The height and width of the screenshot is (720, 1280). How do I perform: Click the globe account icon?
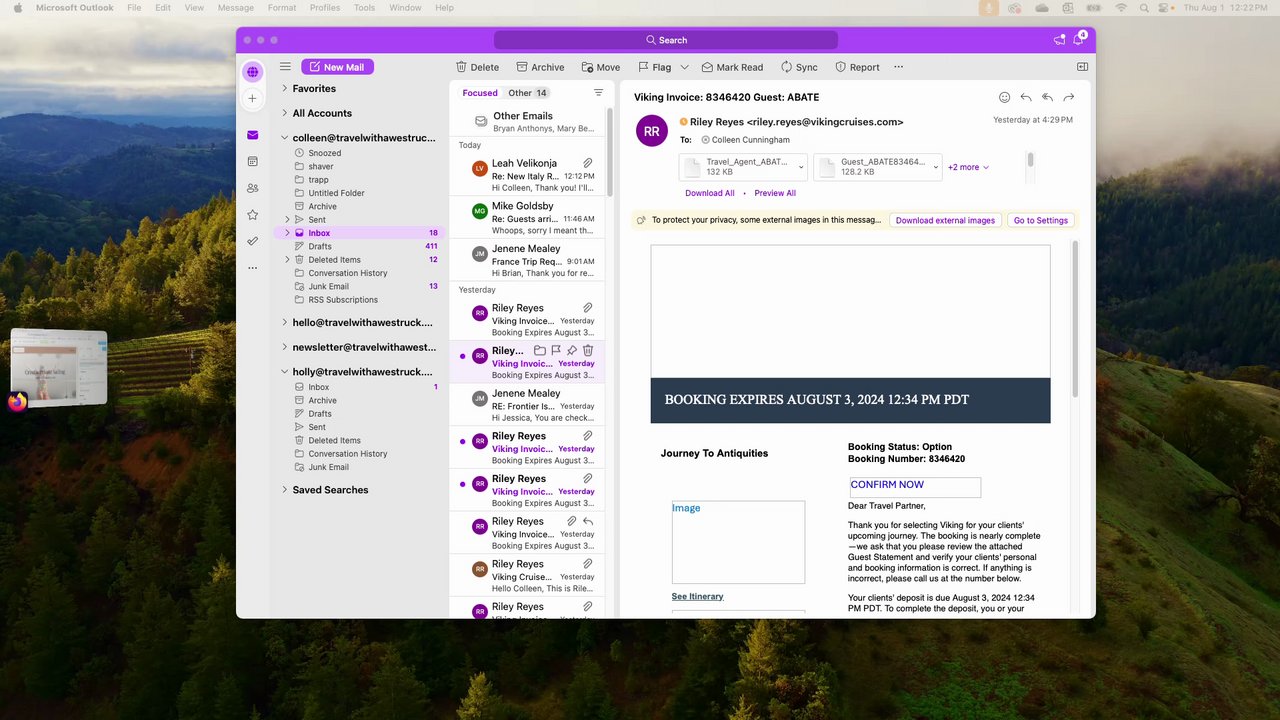pyautogui.click(x=252, y=72)
